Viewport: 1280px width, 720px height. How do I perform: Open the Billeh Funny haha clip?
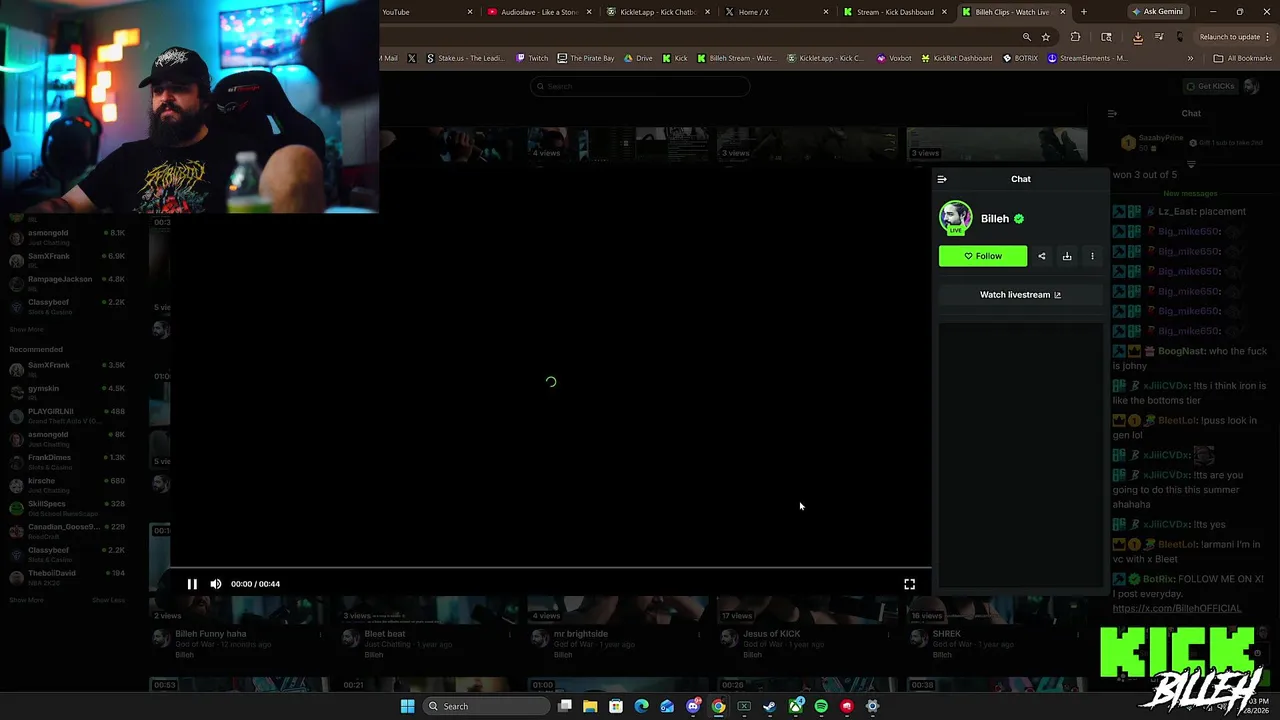pos(210,634)
